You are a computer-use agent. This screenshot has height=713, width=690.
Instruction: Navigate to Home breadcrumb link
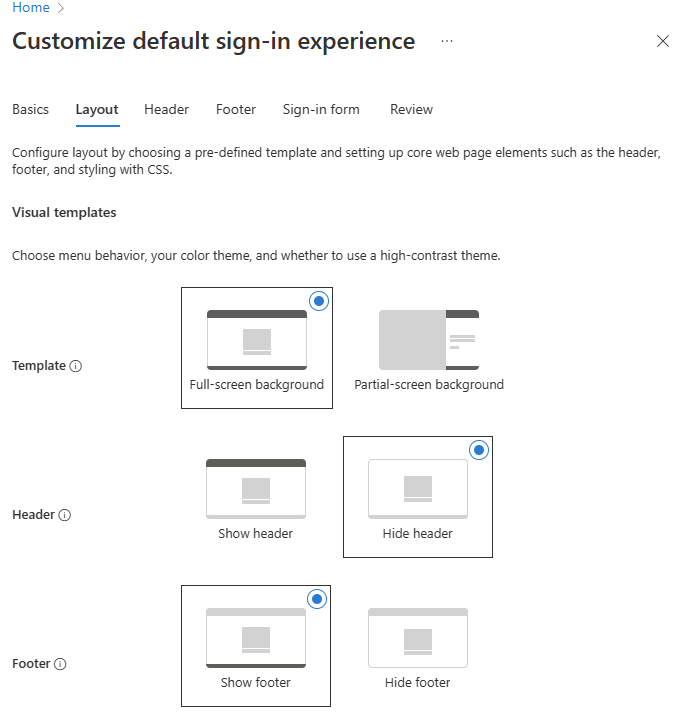coord(30,8)
